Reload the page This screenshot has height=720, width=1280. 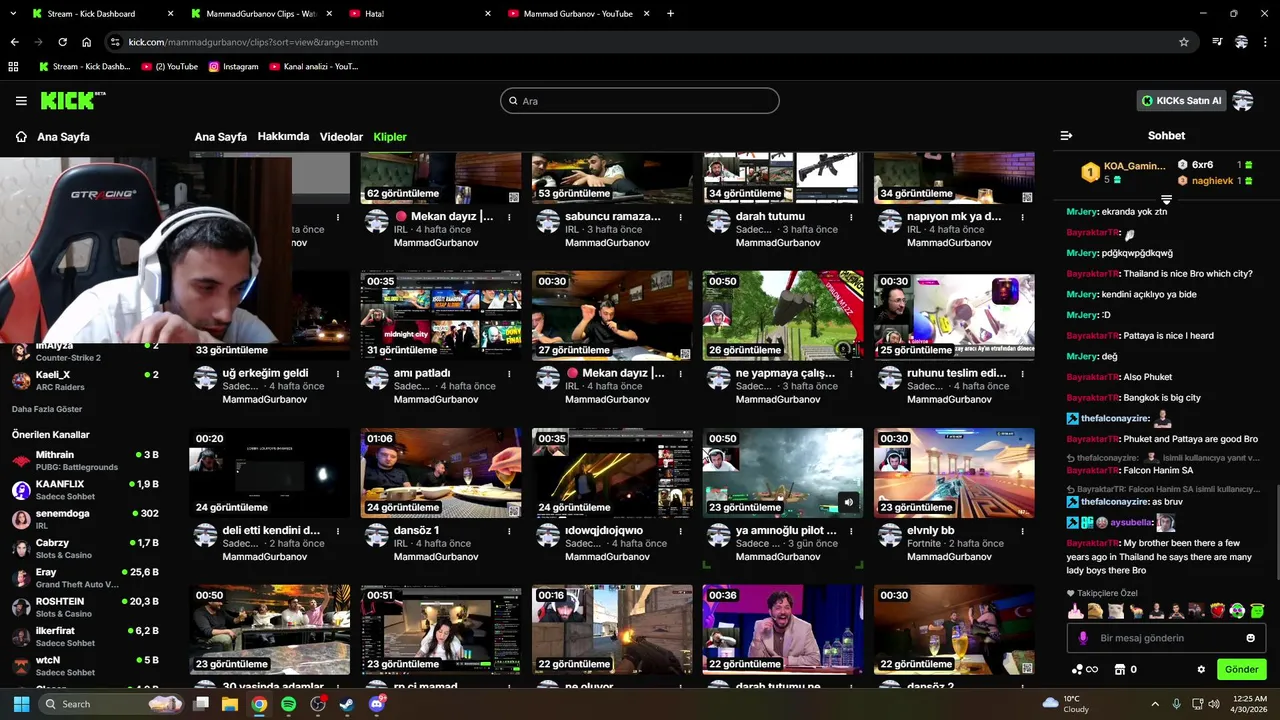(x=62, y=42)
